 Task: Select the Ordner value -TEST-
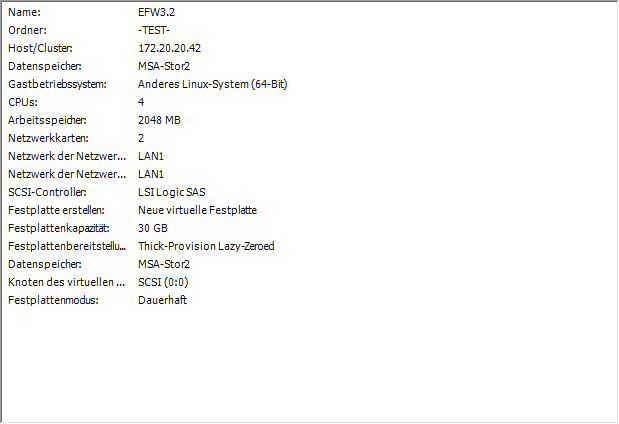(x=154, y=30)
